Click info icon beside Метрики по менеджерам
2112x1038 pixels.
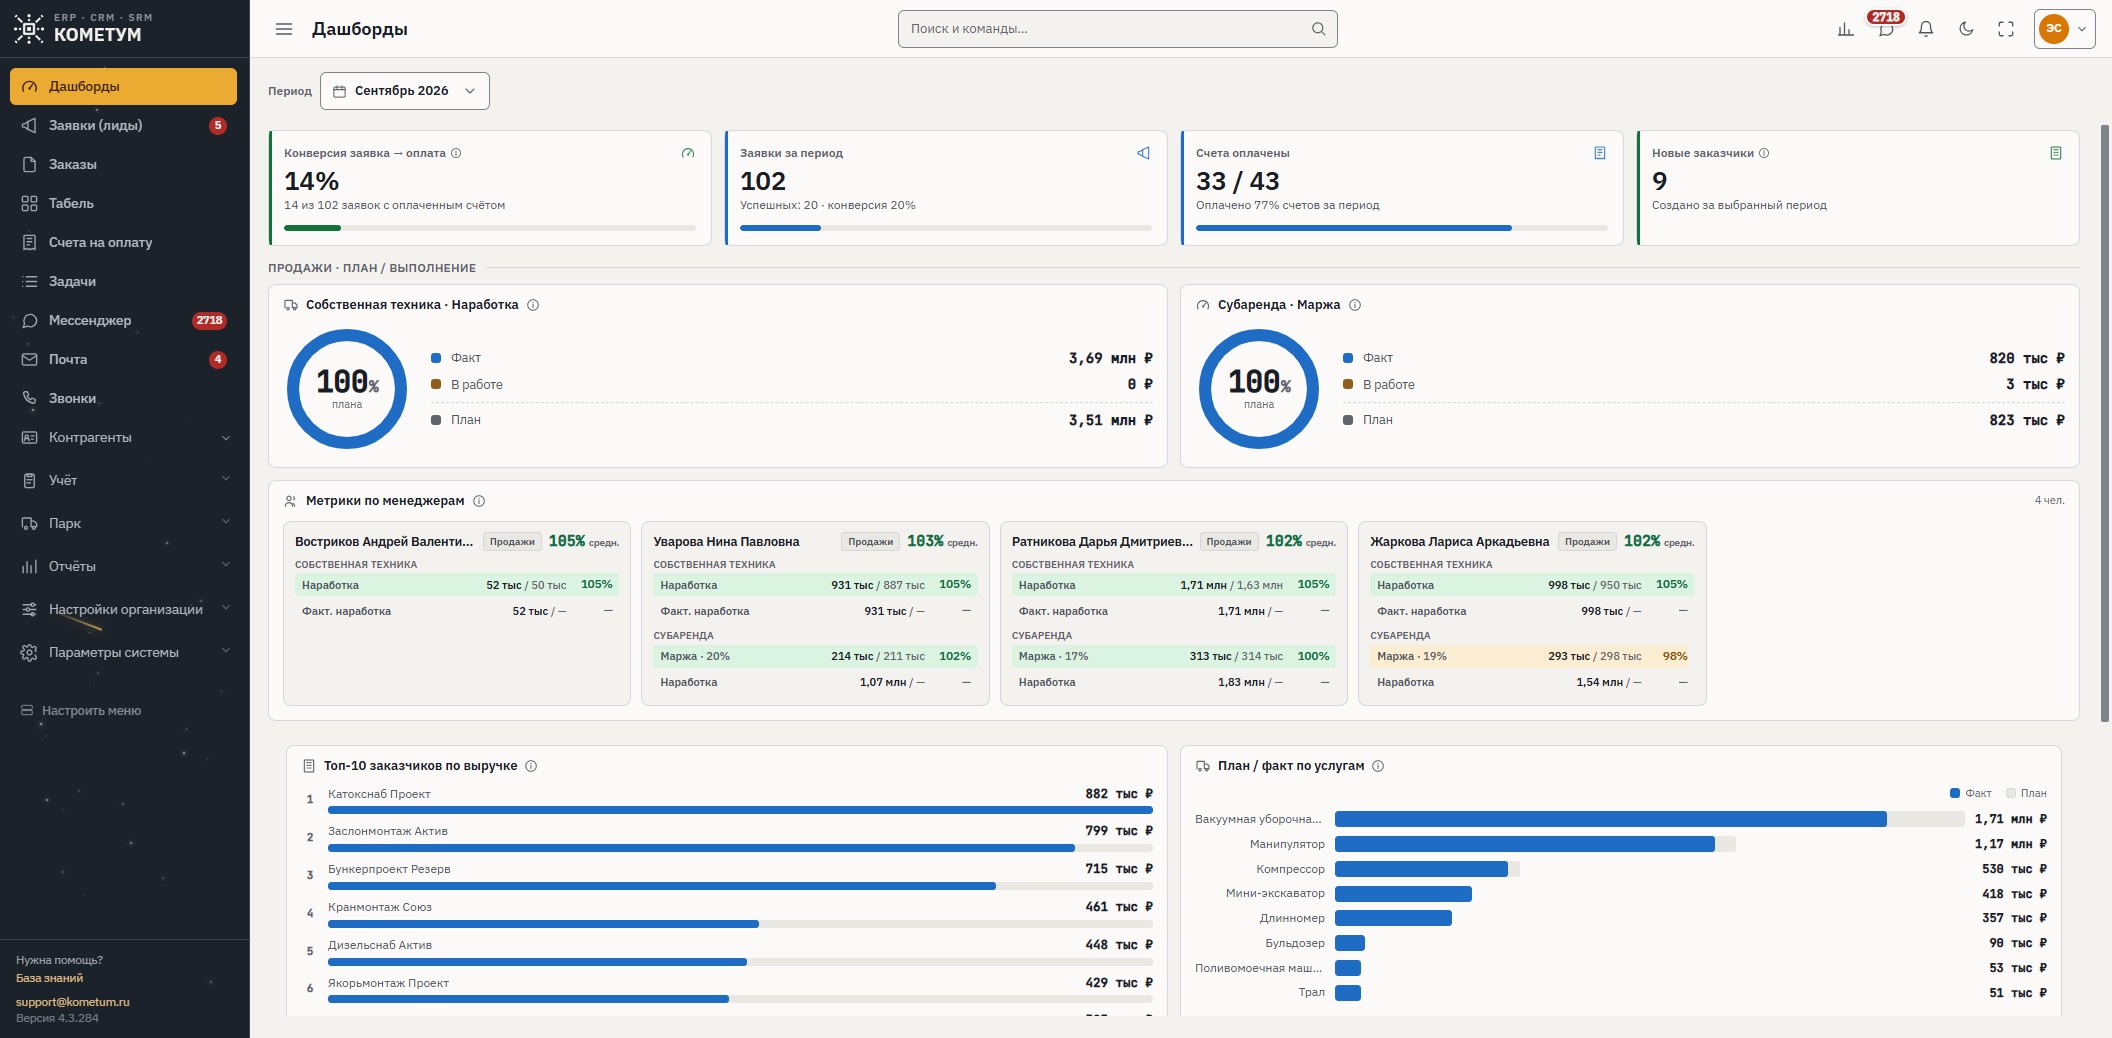click(x=479, y=501)
